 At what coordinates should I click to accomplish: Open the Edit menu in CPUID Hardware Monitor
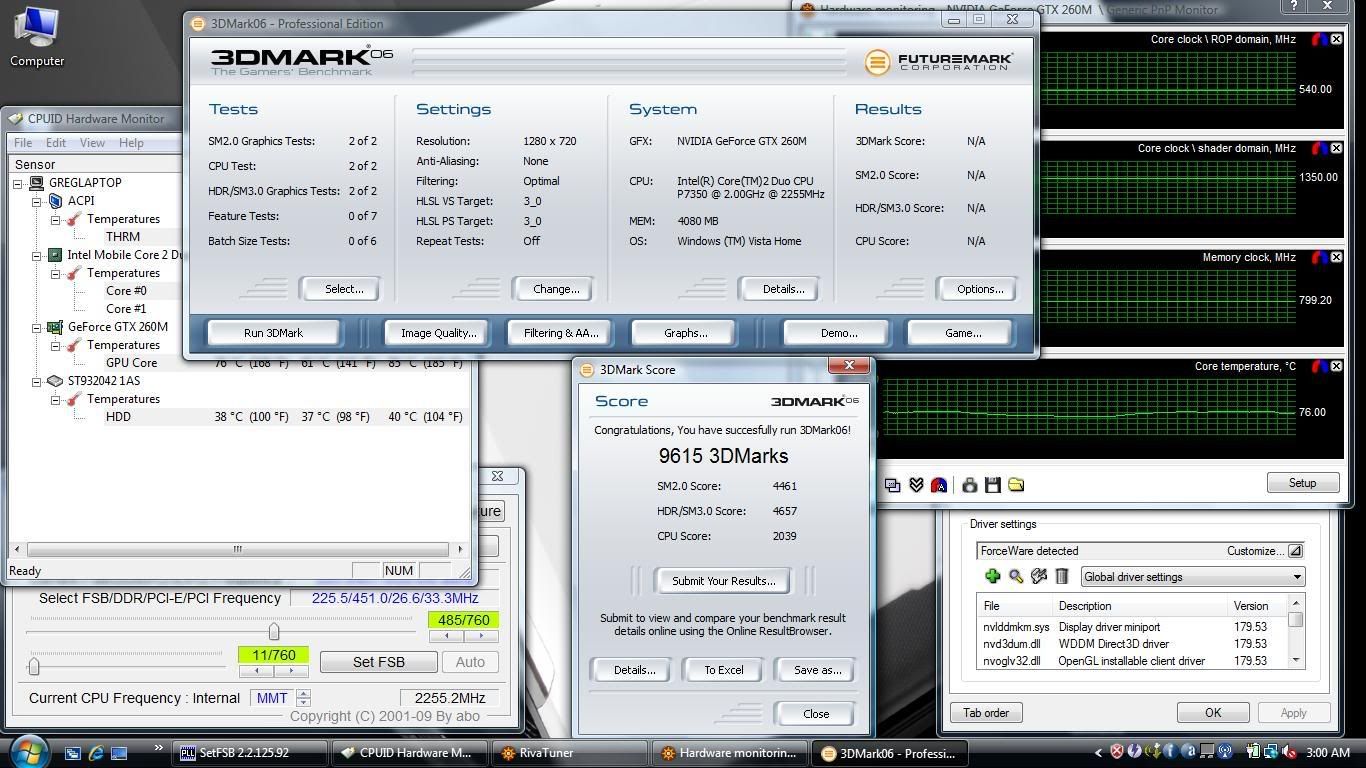(56, 143)
